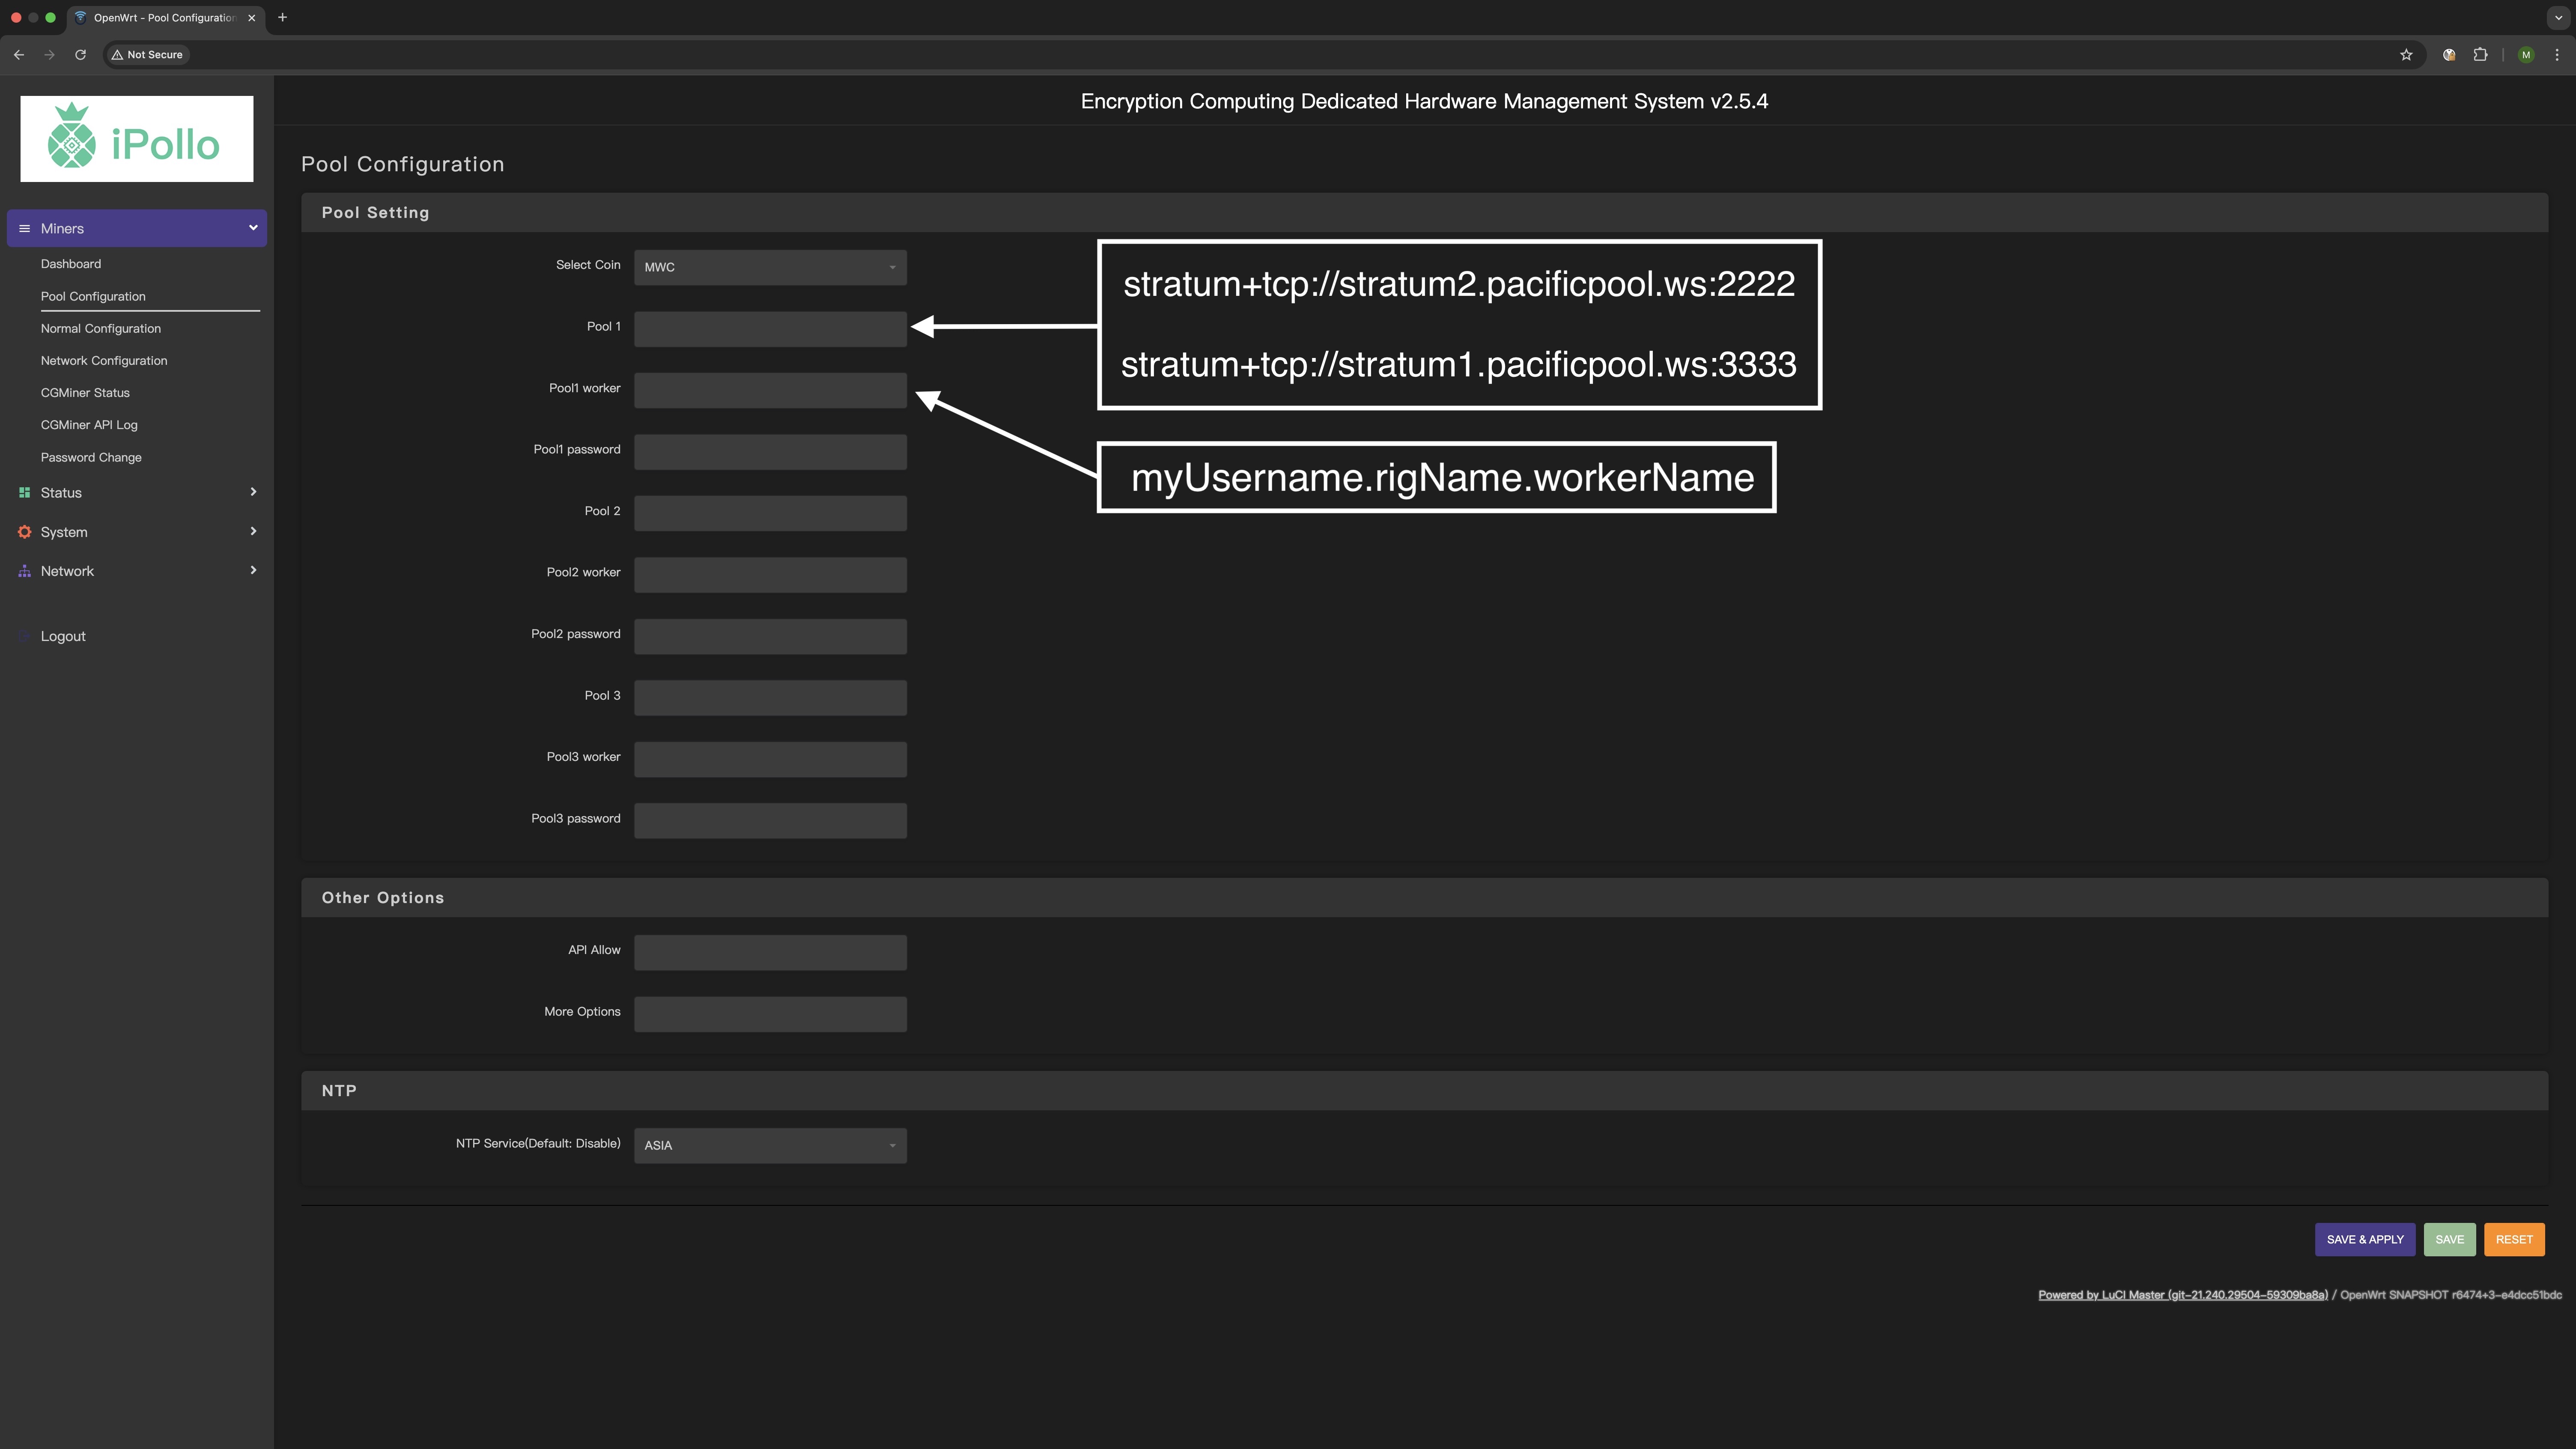The width and height of the screenshot is (2576, 1449).
Task: Open the browser extensions puzzle icon
Action: [2481, 55]
